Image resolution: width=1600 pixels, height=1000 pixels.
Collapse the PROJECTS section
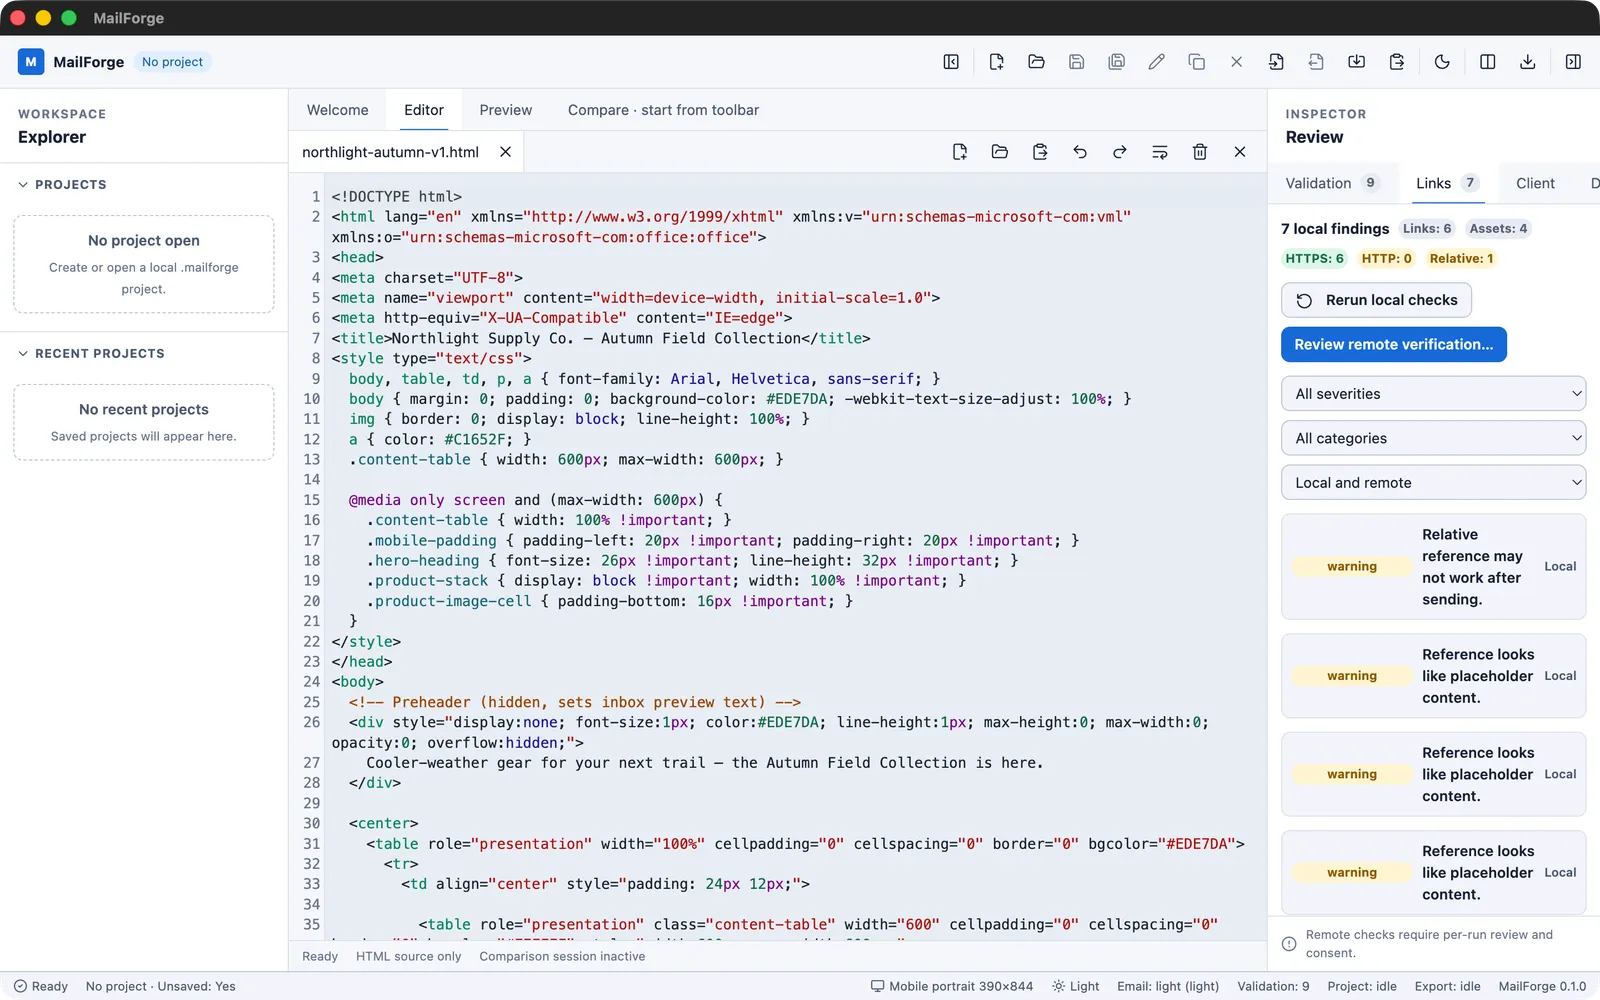coord(62,185)
